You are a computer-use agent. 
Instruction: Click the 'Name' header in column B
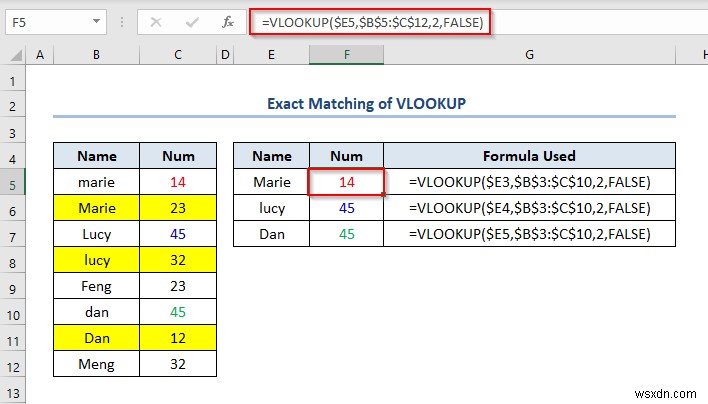coord(97,156)
